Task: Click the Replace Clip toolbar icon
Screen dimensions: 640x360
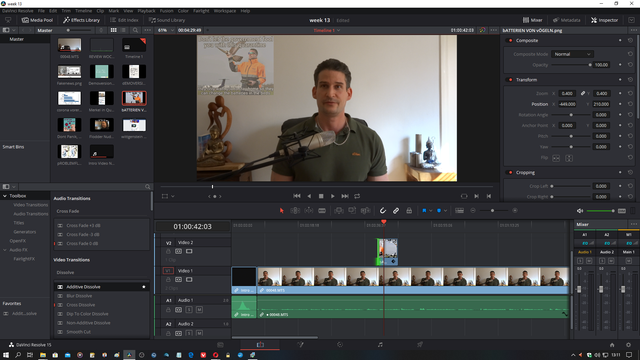Action: (365, 211)
